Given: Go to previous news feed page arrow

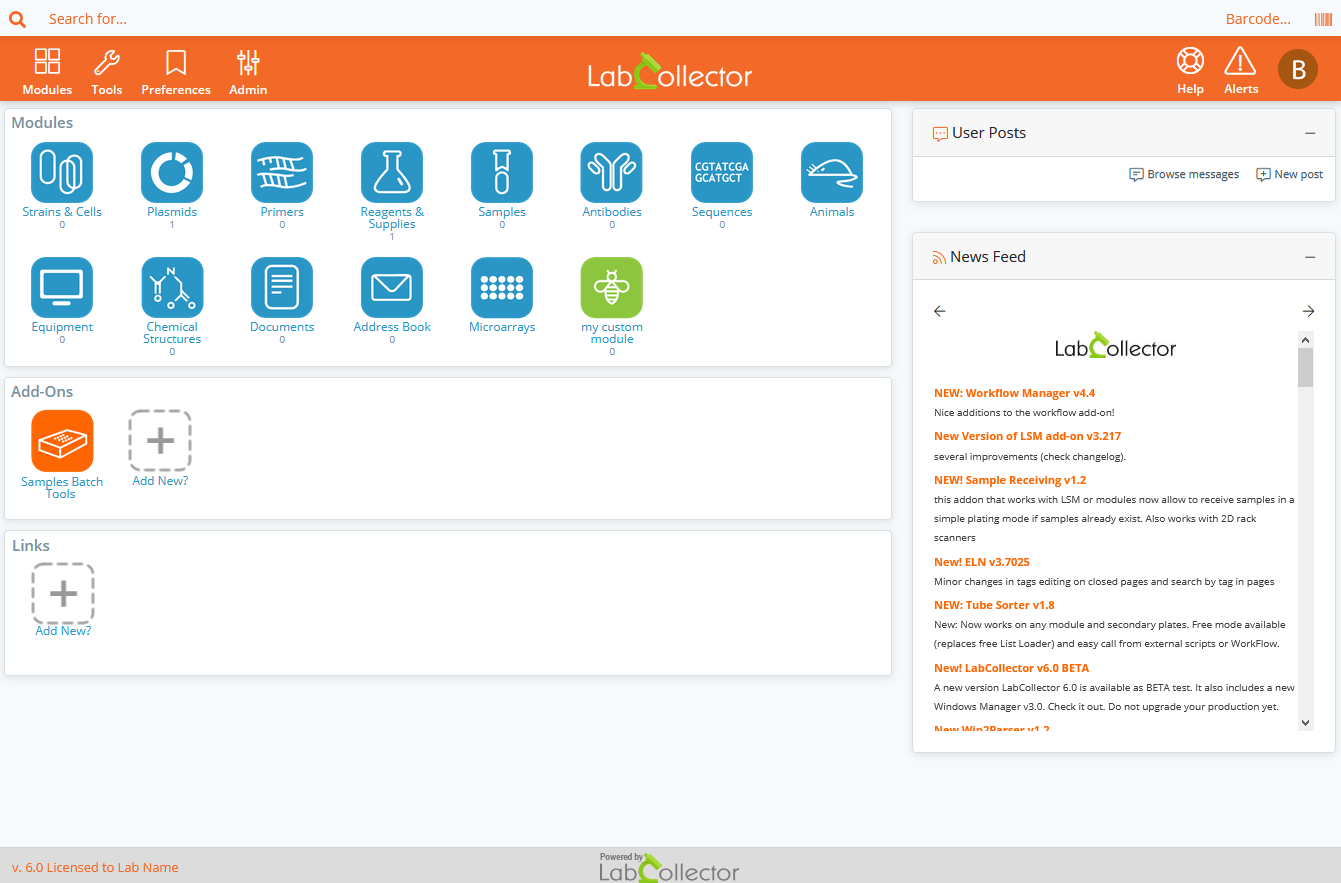Looking at the screenshot, I should (939, 311).
